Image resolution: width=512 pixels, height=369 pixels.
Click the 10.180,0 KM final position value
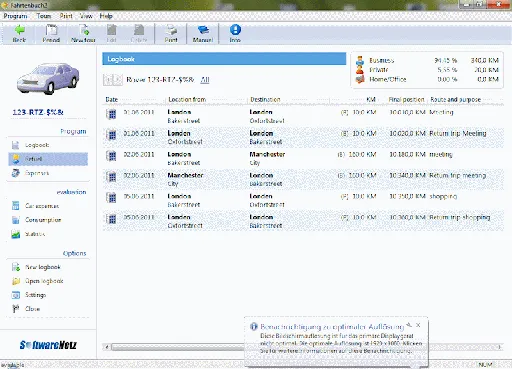pos(407,154)
